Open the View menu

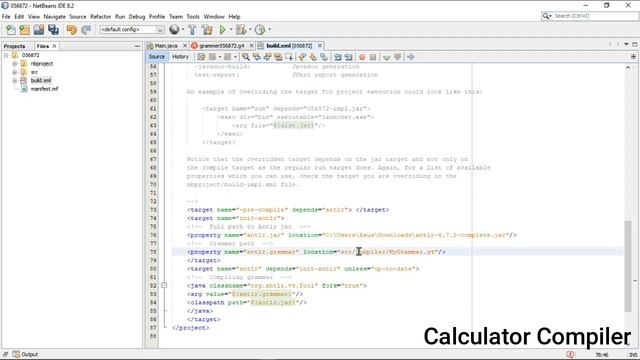(34, 17)
